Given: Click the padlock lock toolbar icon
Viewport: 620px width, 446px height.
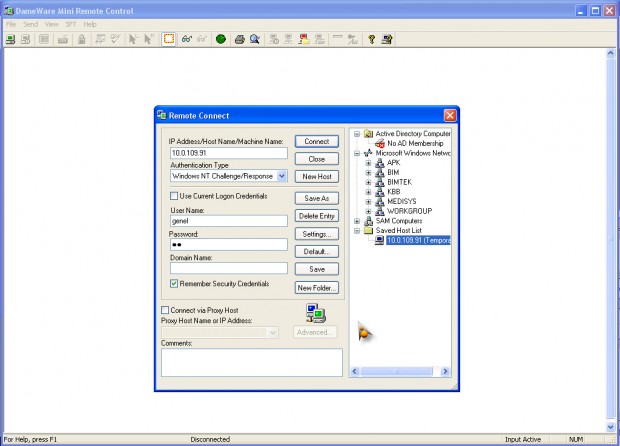Looking at the screenshot, I should click(x=81, y=39).
